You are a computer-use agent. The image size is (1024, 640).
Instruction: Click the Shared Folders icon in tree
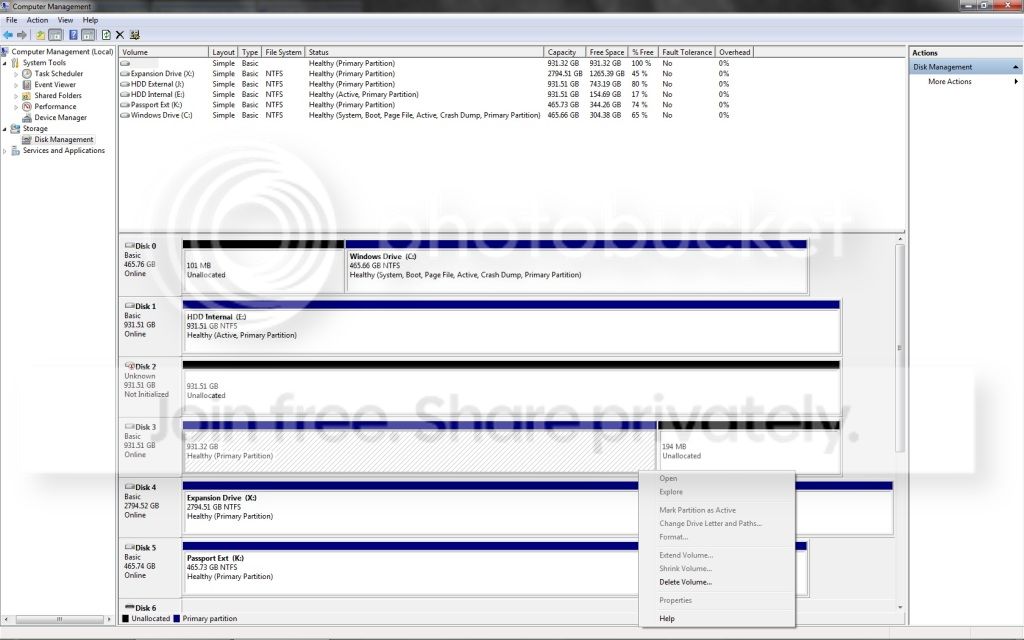click(27, 96)
